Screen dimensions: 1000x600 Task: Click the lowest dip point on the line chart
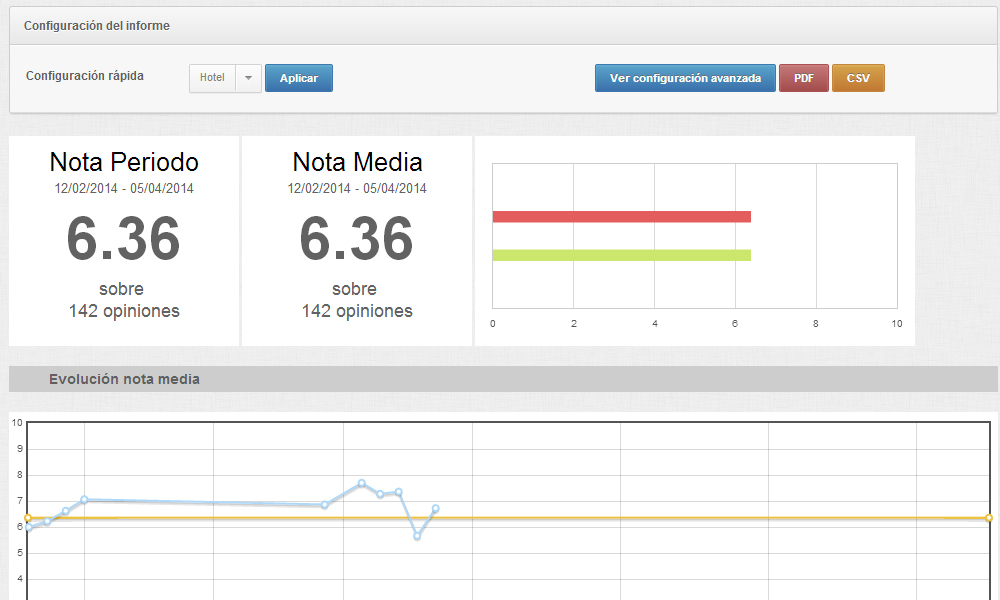tap(418, 537)
